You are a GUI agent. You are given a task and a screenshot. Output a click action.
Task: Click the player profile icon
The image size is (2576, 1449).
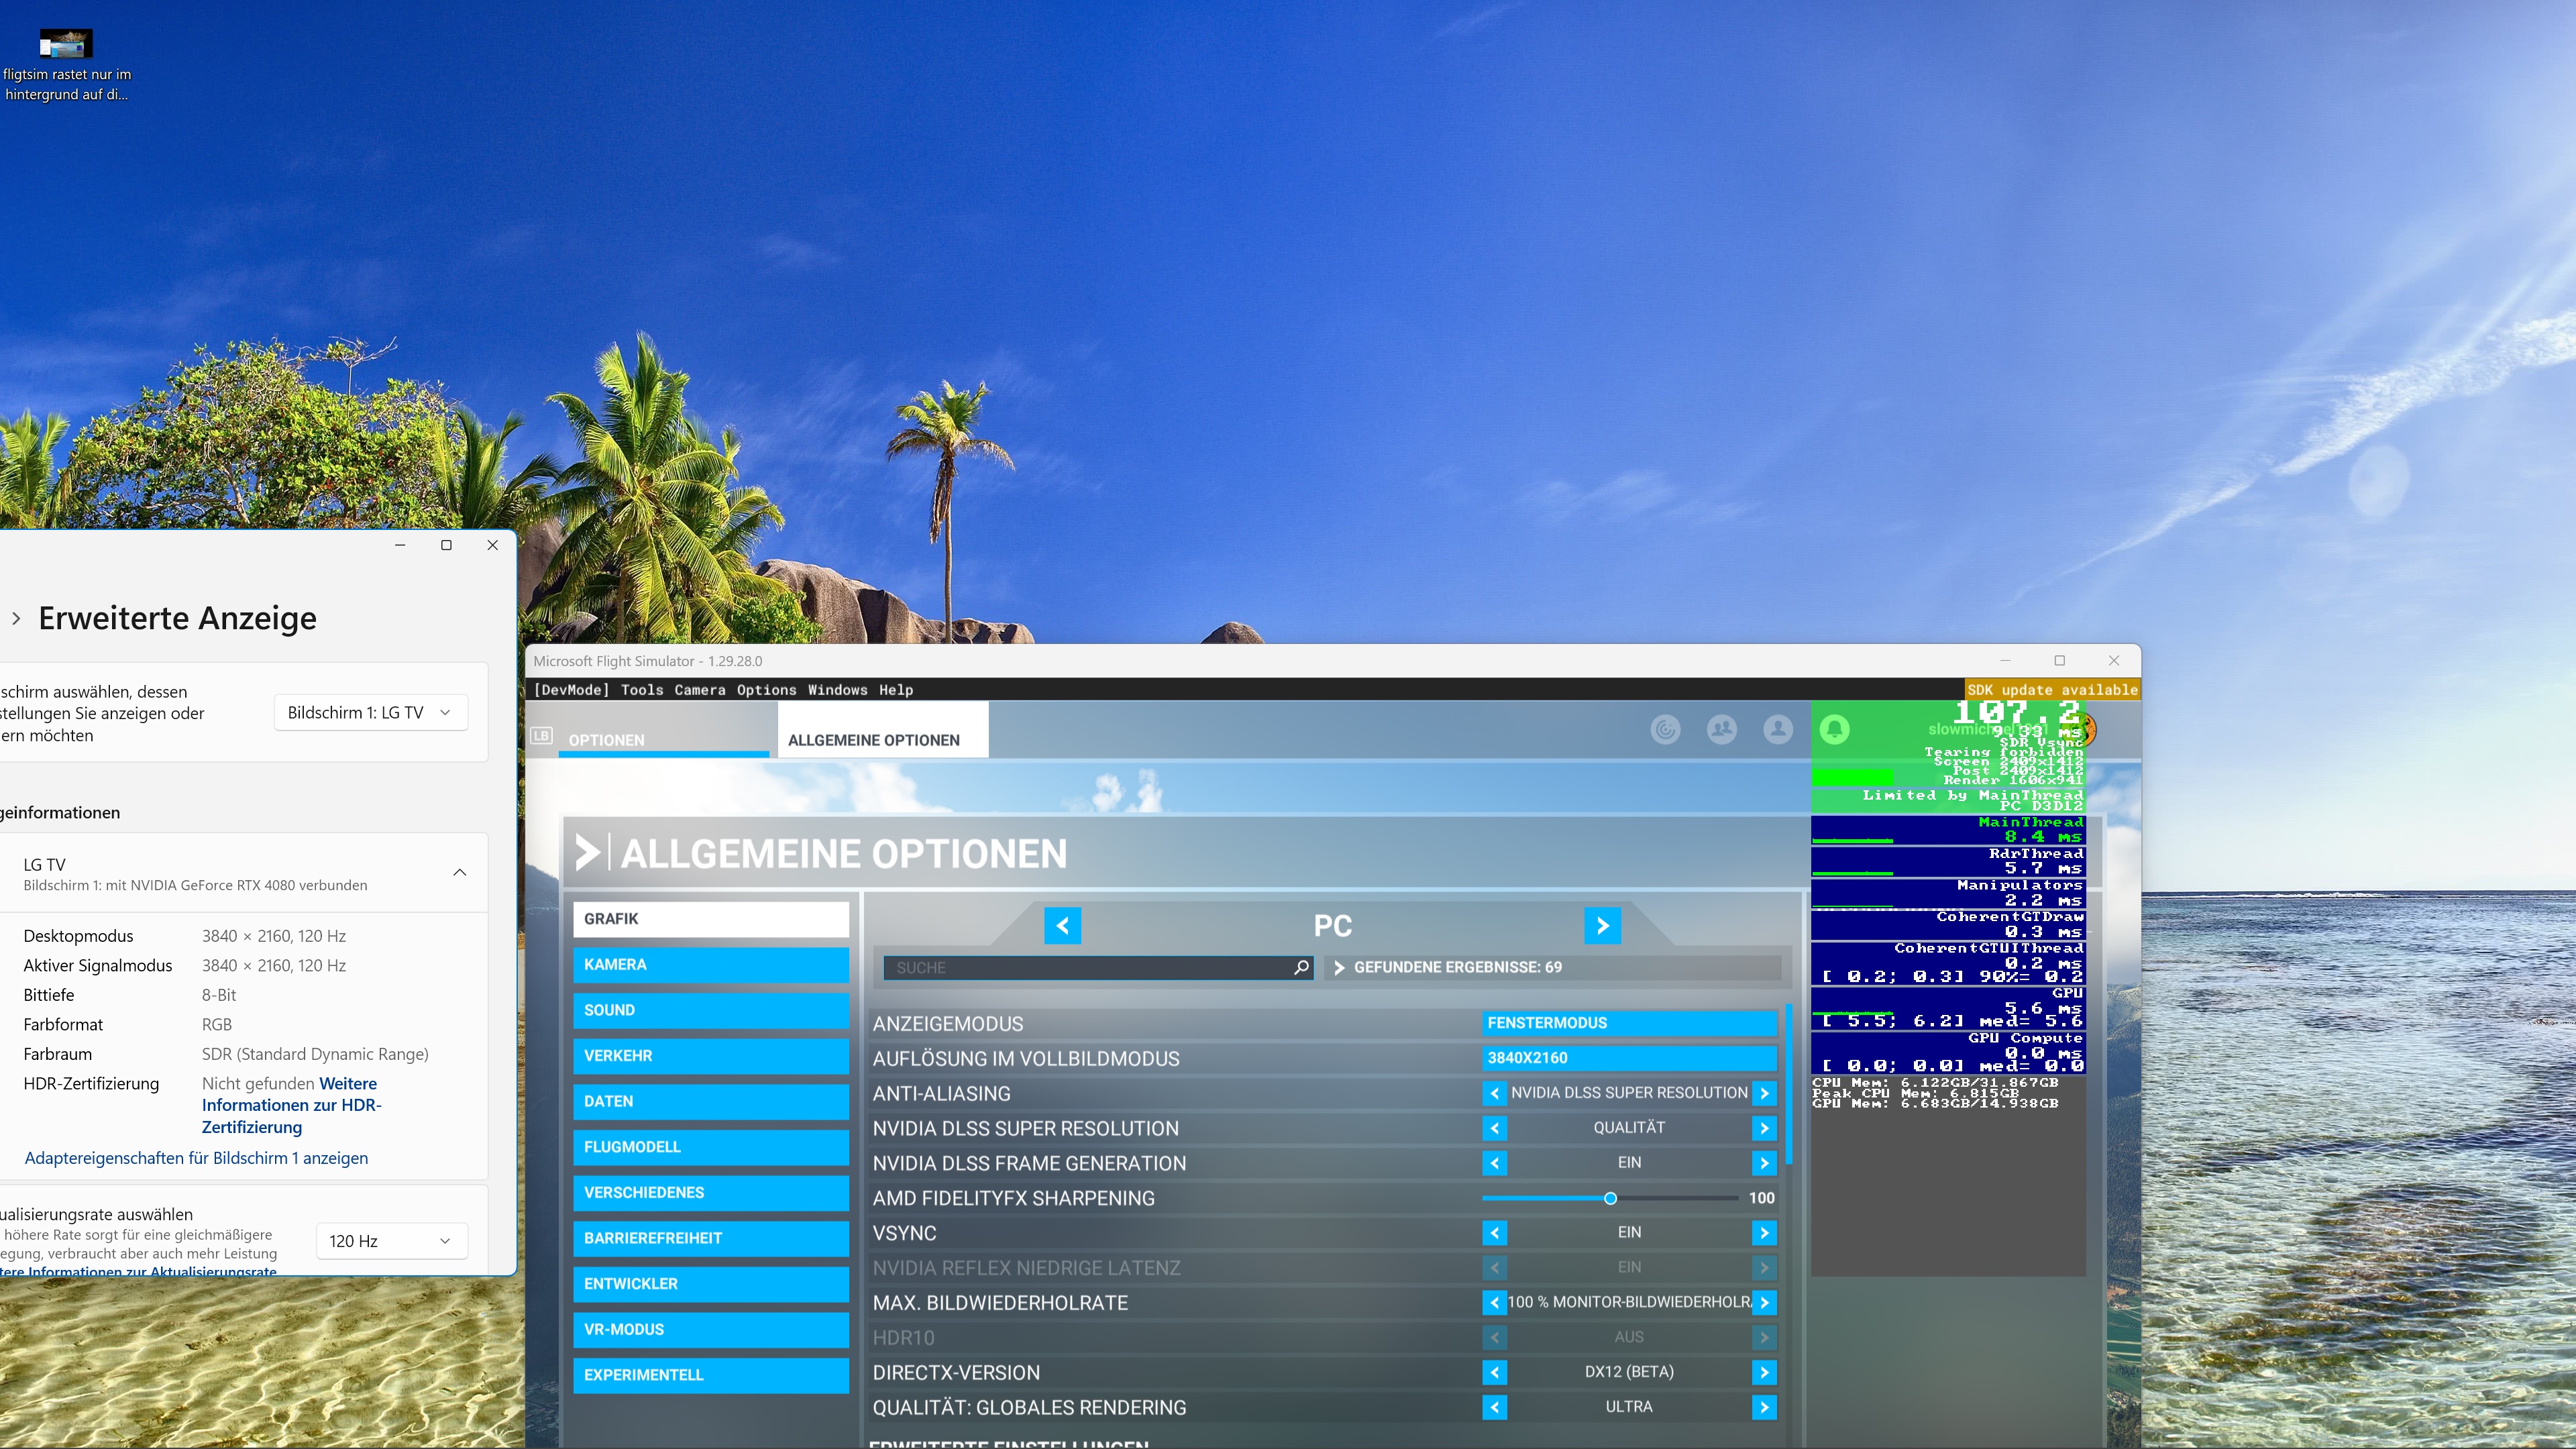click(x=1777, y=729)
